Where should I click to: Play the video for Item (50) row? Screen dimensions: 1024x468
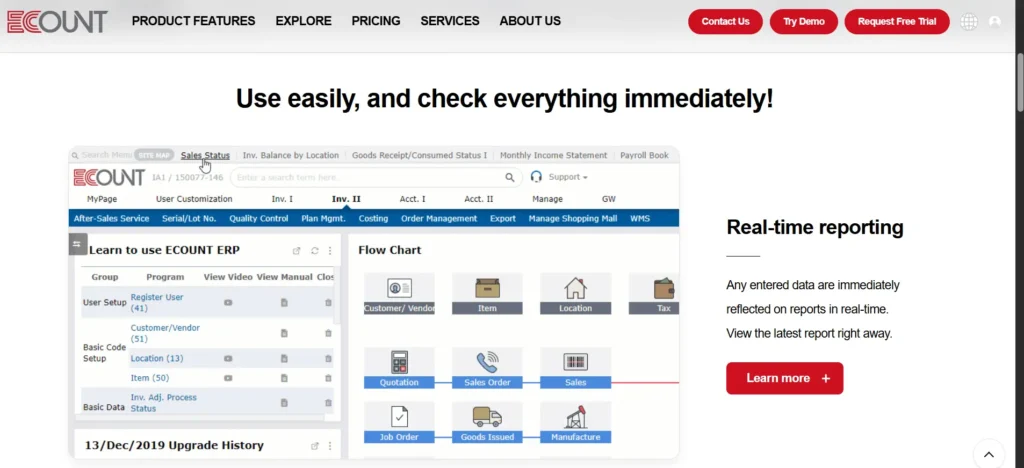point(228,378)
